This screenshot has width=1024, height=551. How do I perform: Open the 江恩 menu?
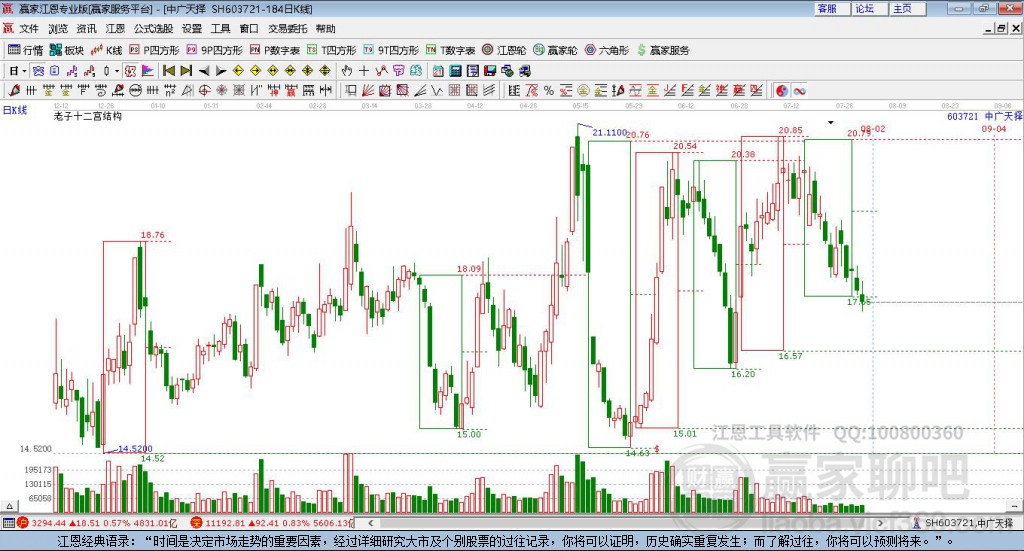coord(115,29)
